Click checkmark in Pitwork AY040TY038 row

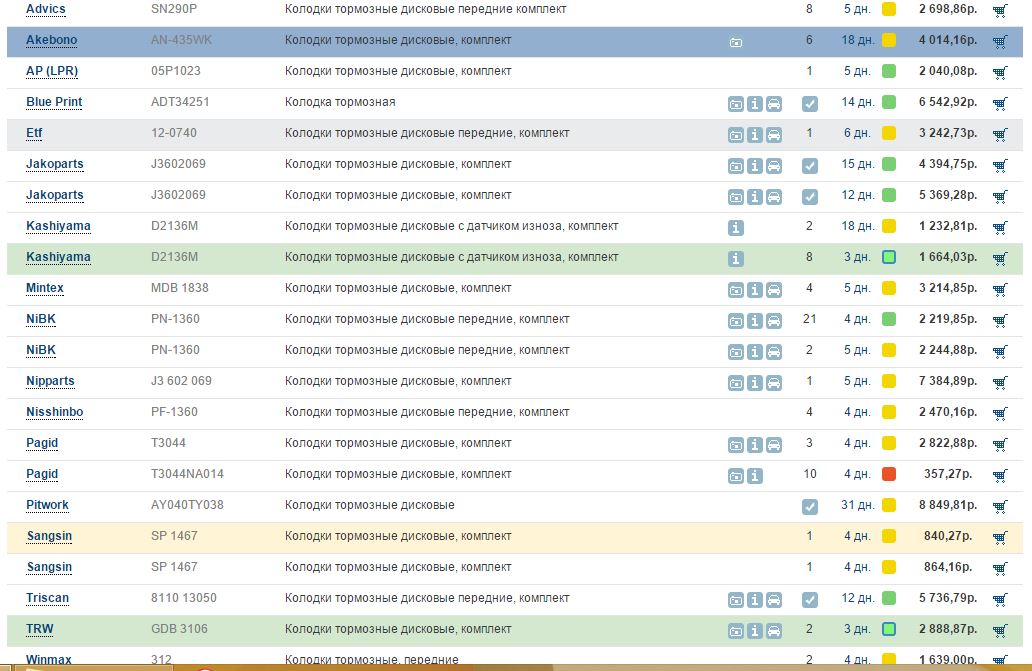[x=810, y=507]
